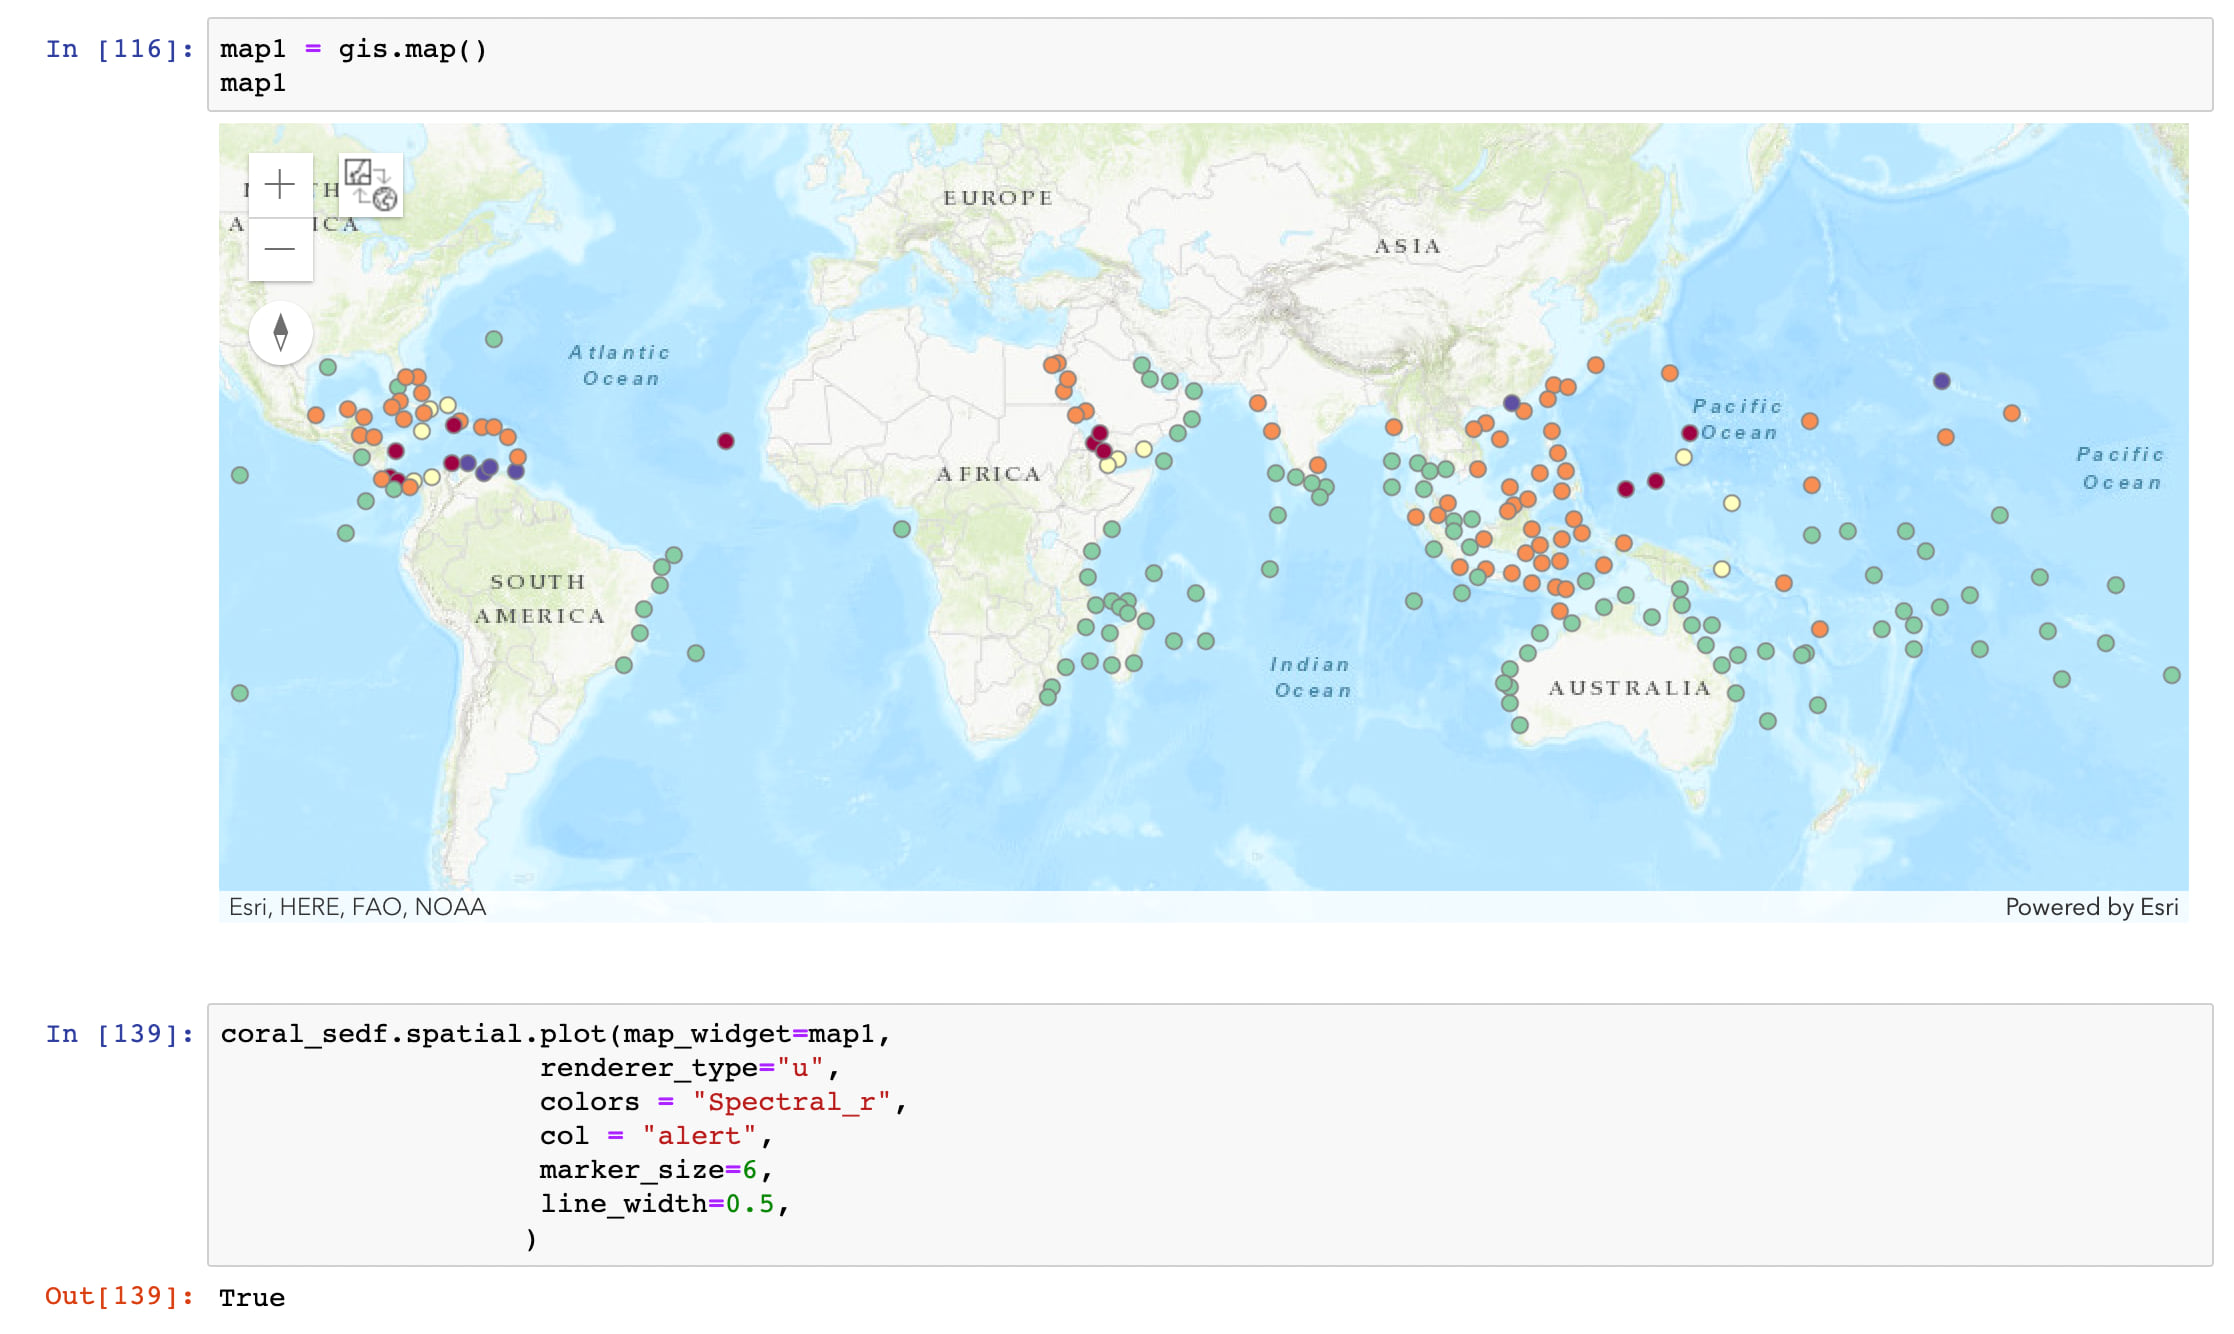This screenshot has height=1334, width=2234.
Task: Click the "Spectral_r" colors string in the code
Action: [790, 1102]
